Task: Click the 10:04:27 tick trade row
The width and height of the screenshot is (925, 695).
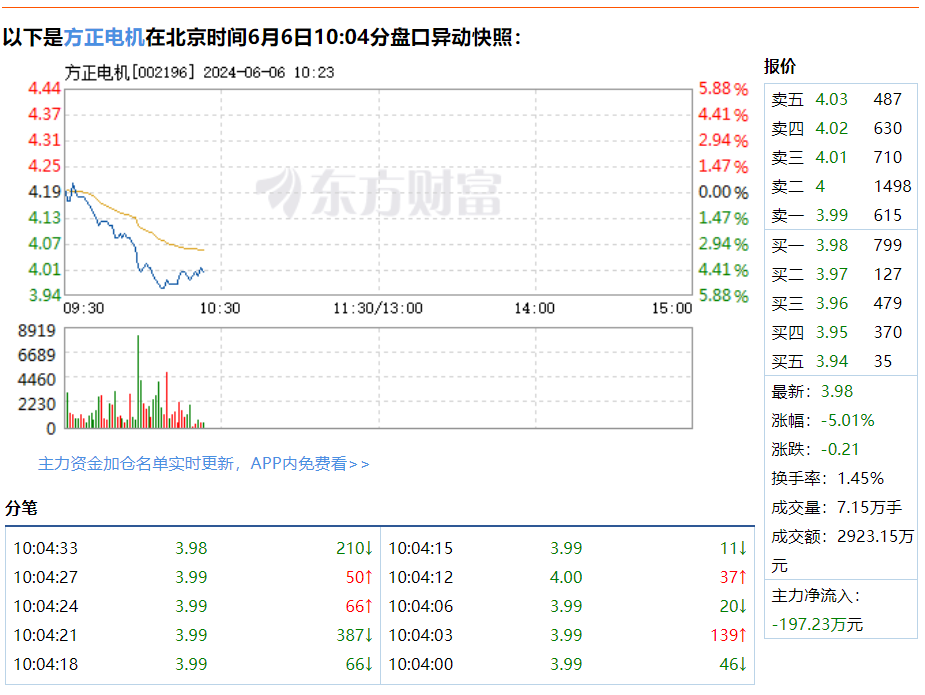Action: coord(193,577)
